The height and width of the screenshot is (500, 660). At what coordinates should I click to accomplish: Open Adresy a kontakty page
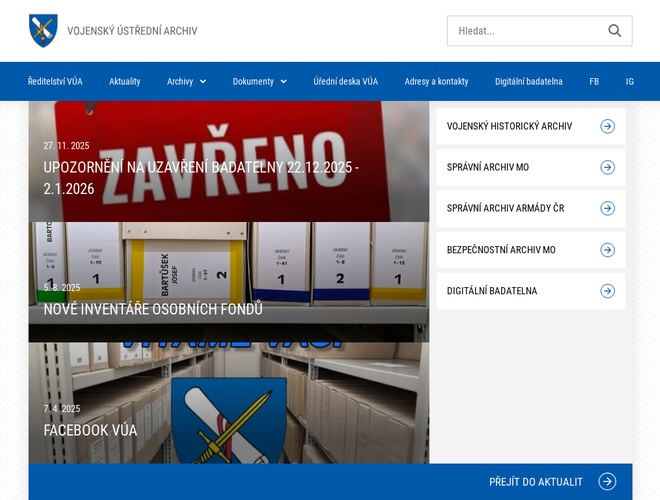point(436,81)
